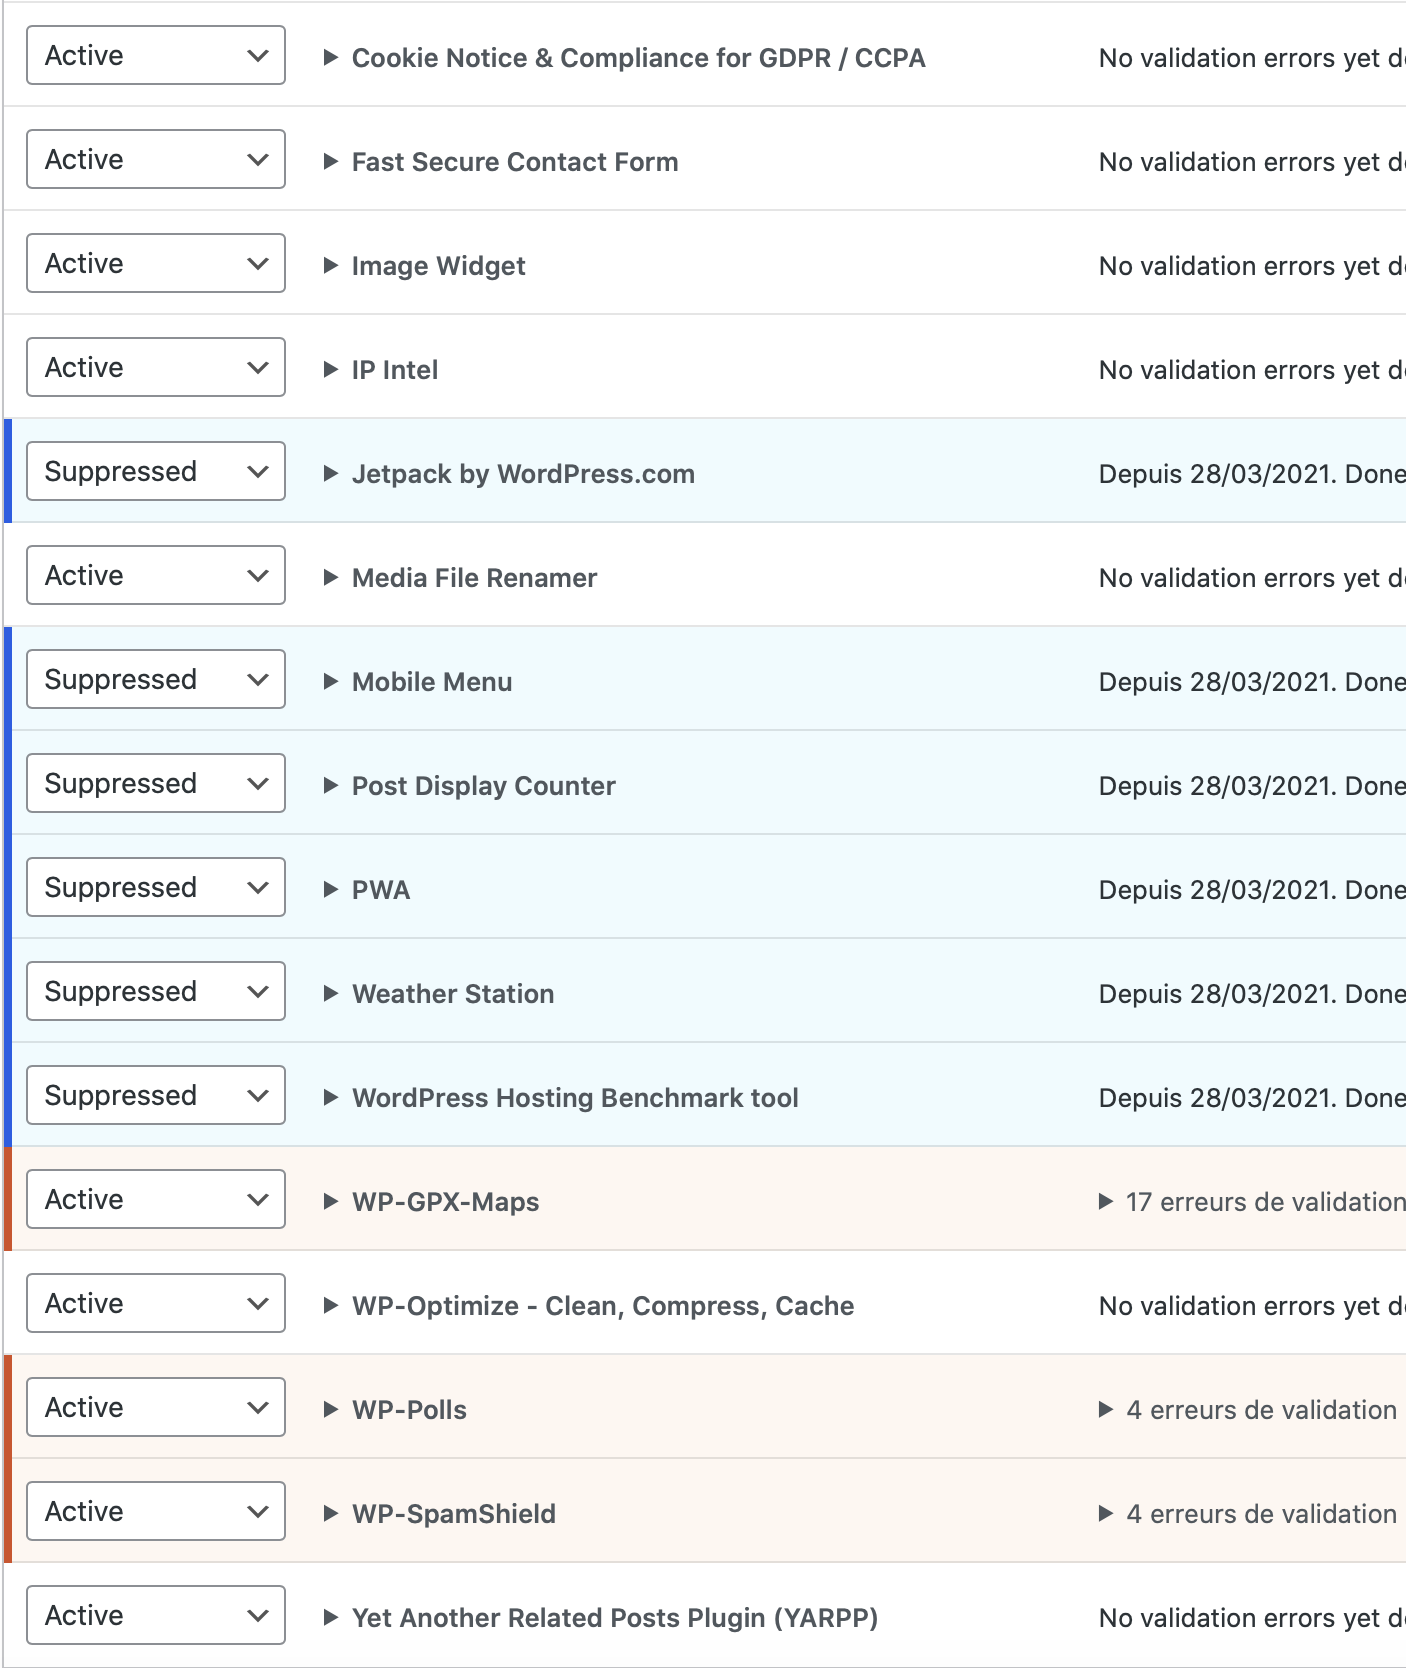
Task: Open Weather Station Suppressed dropdown
Action: tap(156, 991)
